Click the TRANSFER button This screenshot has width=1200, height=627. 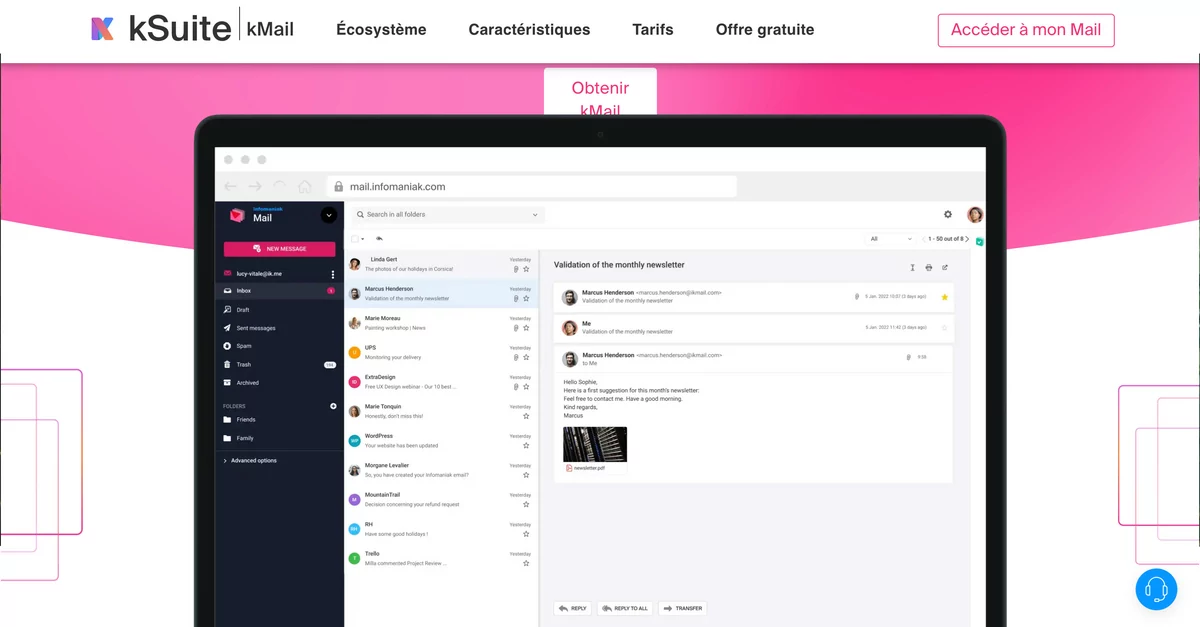coord(682,608)
